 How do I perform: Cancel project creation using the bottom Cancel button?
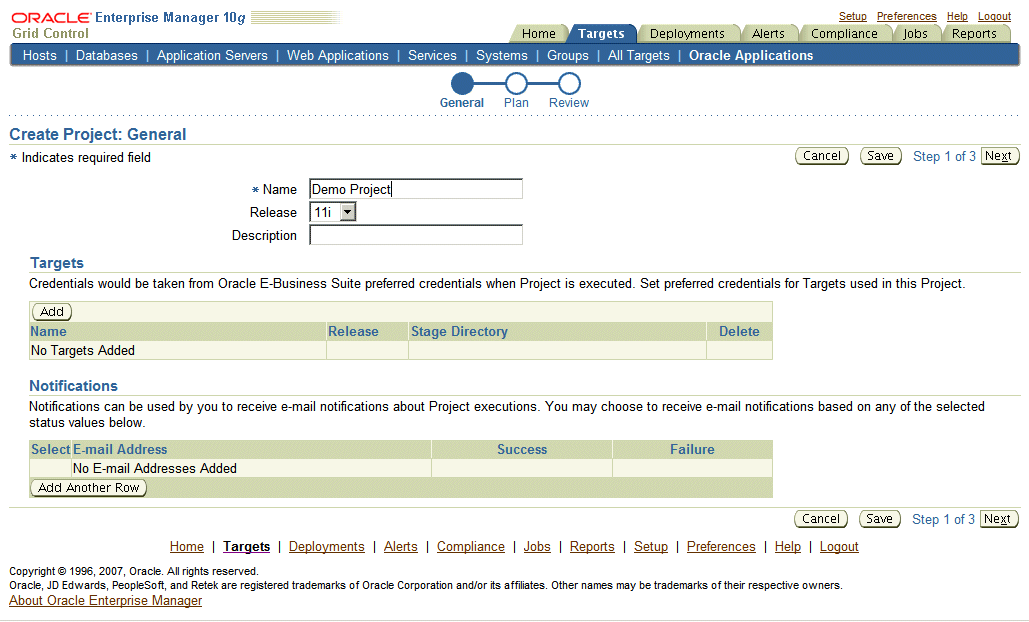pos(820,518)
